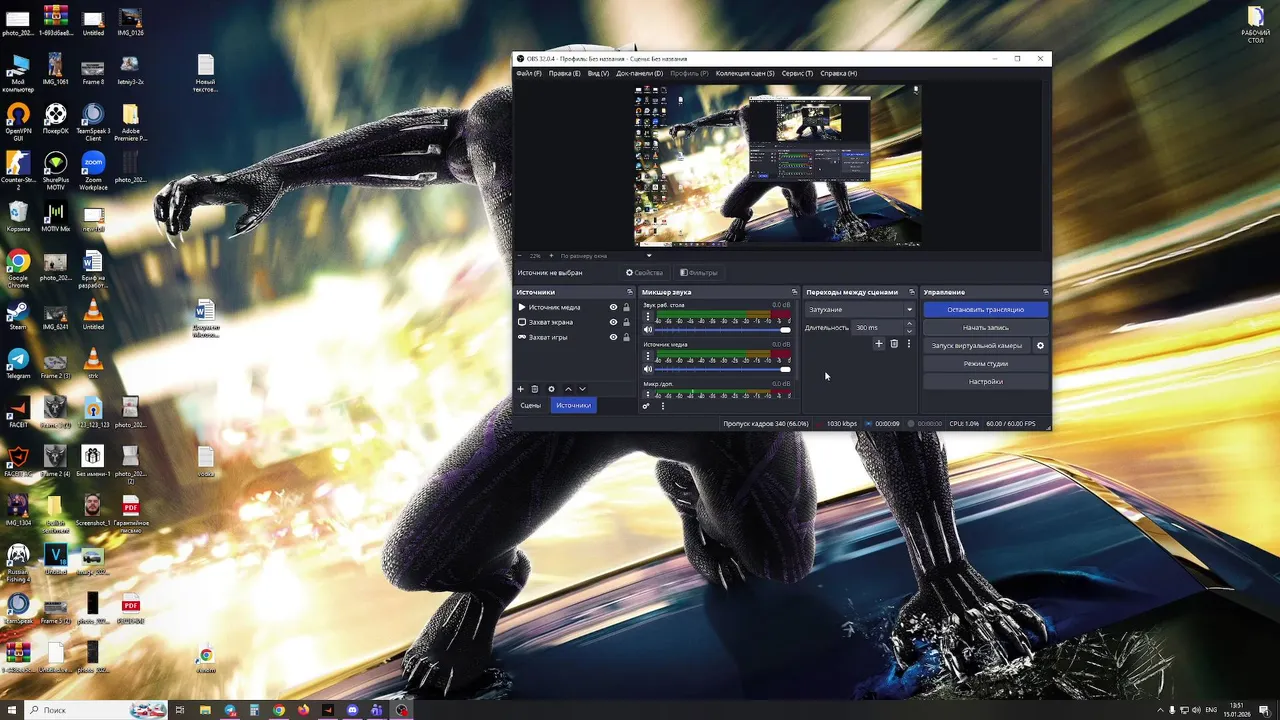Click the Свойства source button

coord(645,273)
